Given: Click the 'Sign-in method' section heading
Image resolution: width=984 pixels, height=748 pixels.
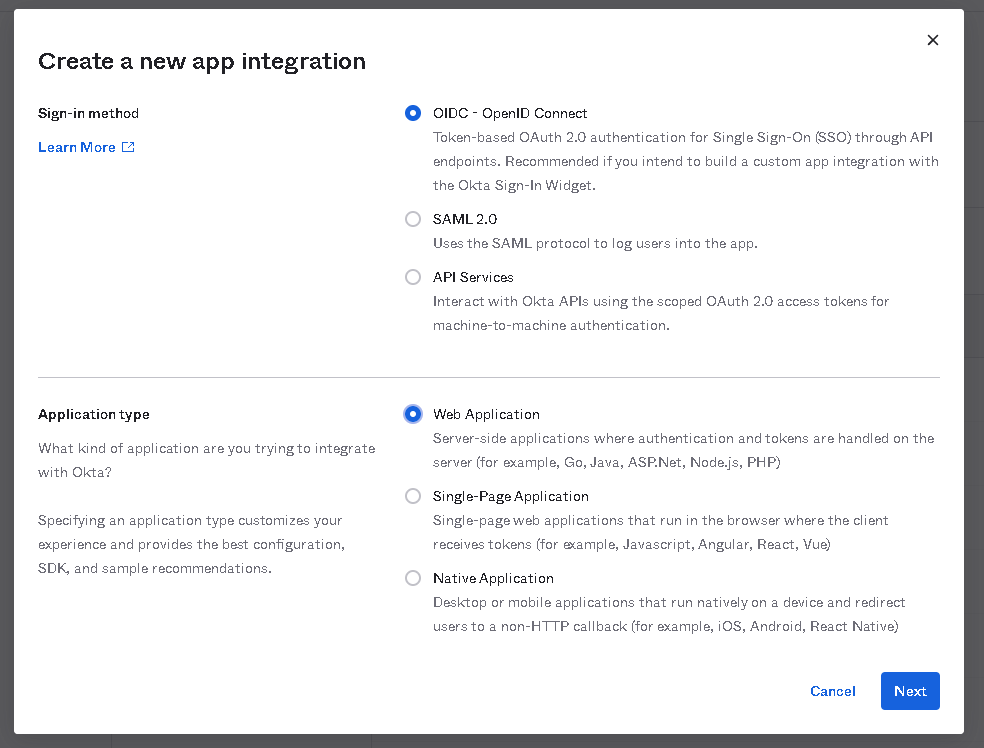Looking at the screenshot, I should pos(88,113).
